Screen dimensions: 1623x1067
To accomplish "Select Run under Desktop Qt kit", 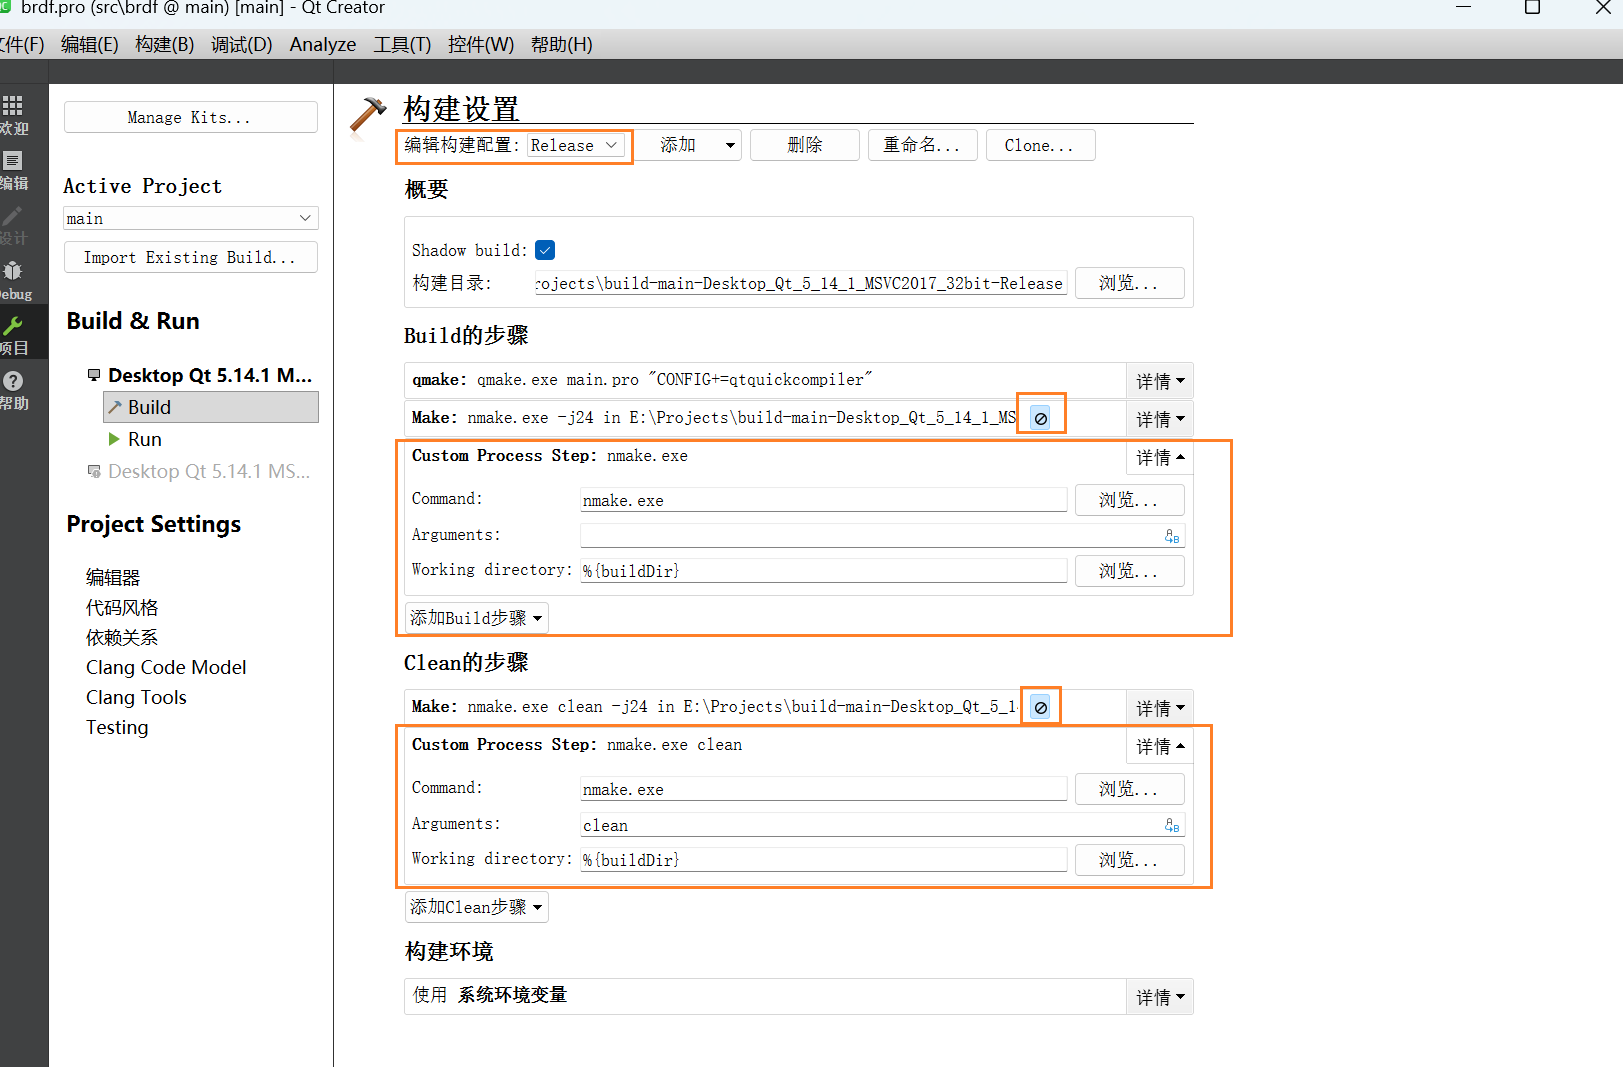I will pyautogui.click(x=144, y=439).
